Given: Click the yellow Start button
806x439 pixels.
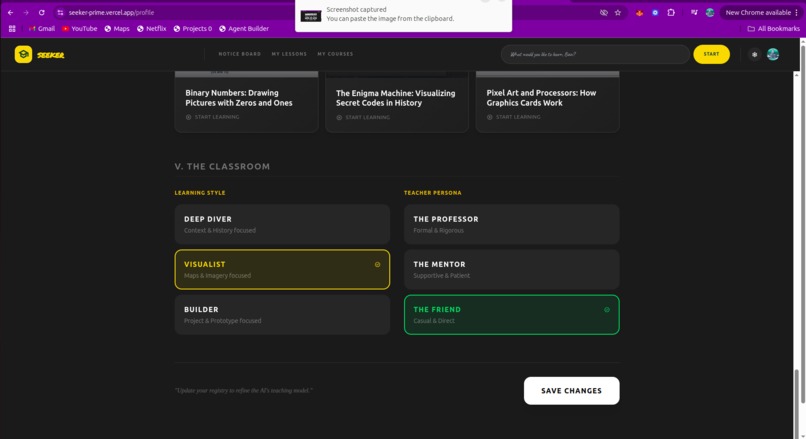Looking at the screenshot, I should (x=711, y=54).
